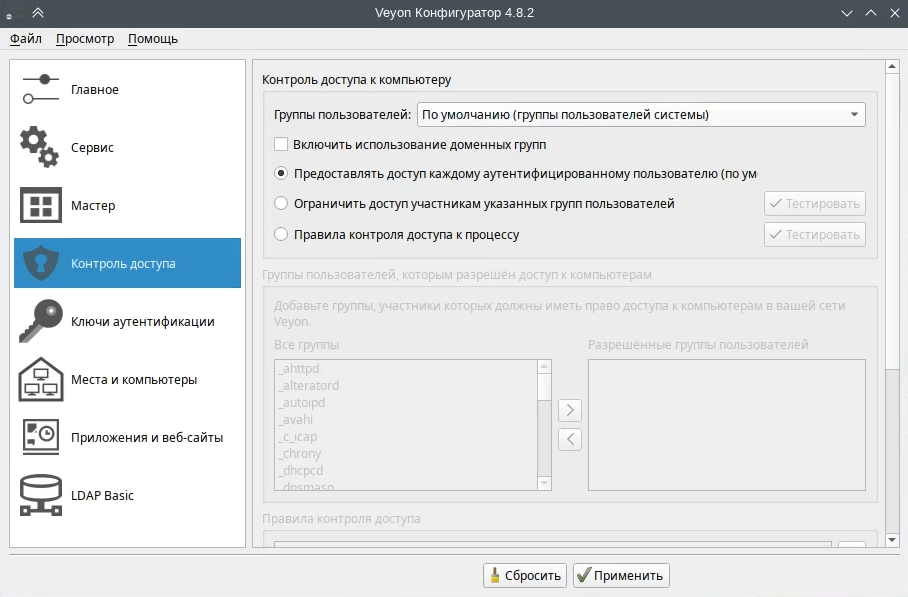908x597 pixels.
Task: Open the Сервис gears icon
Action: 40,147
